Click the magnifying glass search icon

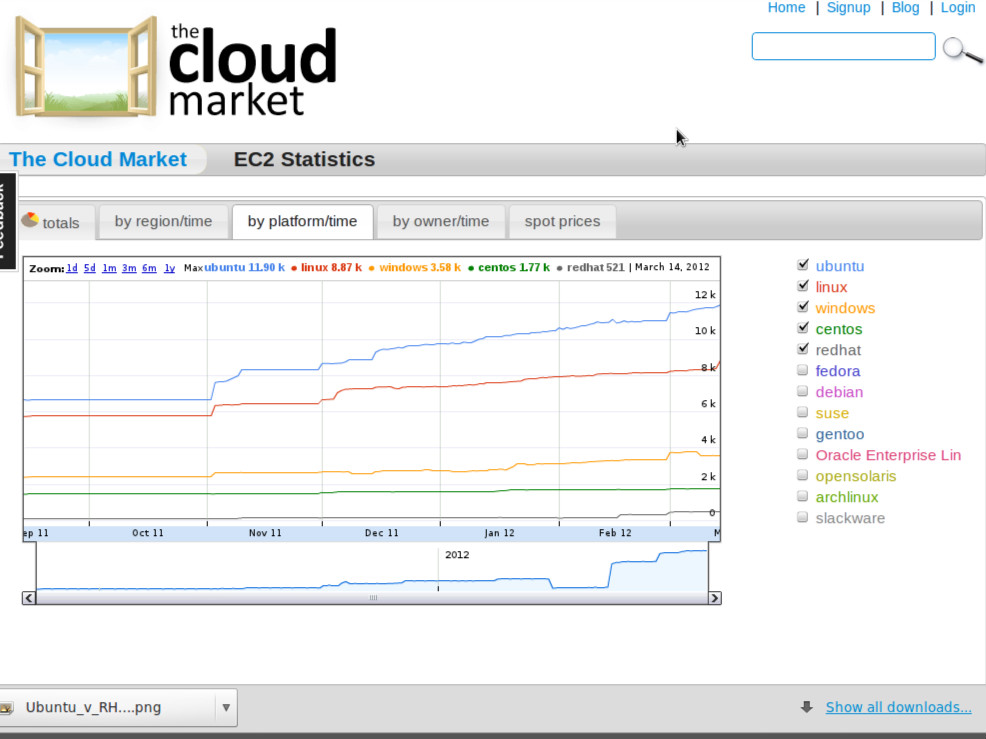[x=962, y=50]
